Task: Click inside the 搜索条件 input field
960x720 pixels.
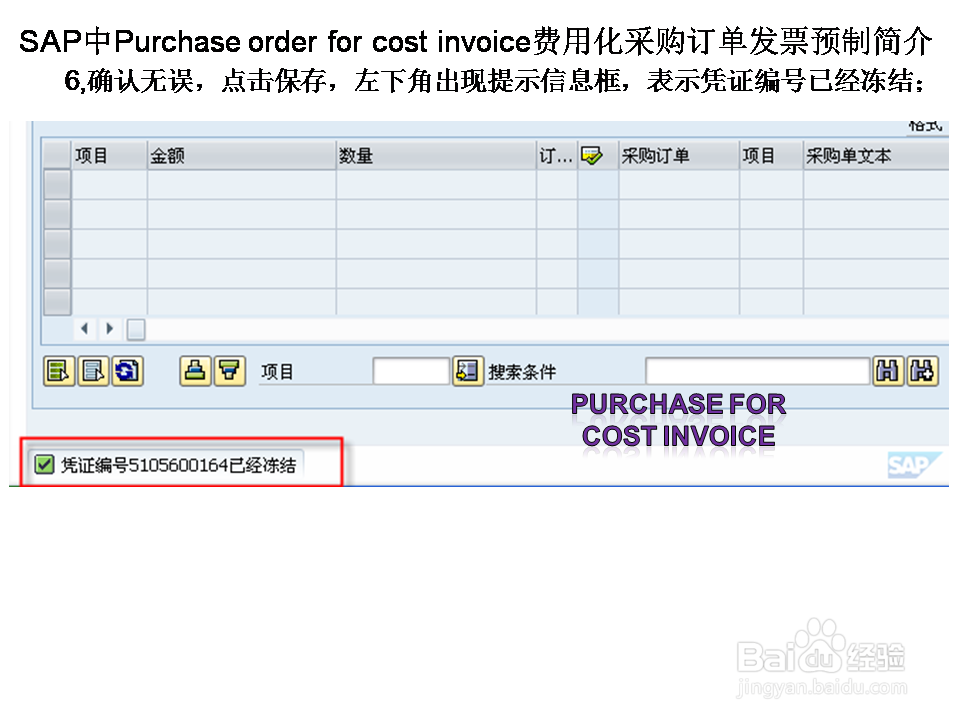Action: click(x=760, y=371)
